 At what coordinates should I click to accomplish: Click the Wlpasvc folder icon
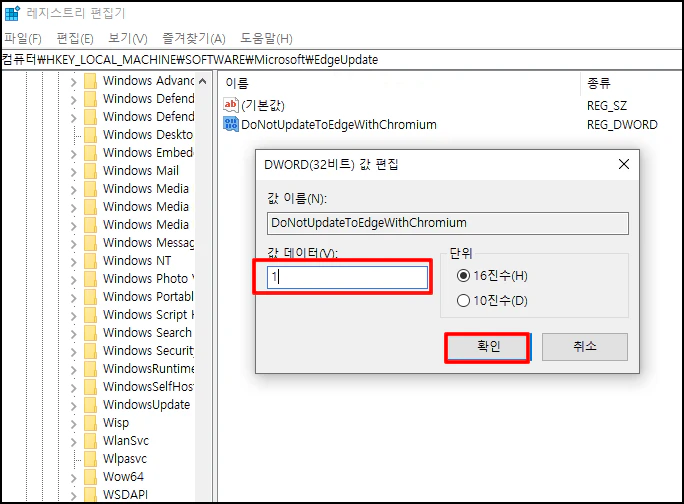[x=90, y=459]
